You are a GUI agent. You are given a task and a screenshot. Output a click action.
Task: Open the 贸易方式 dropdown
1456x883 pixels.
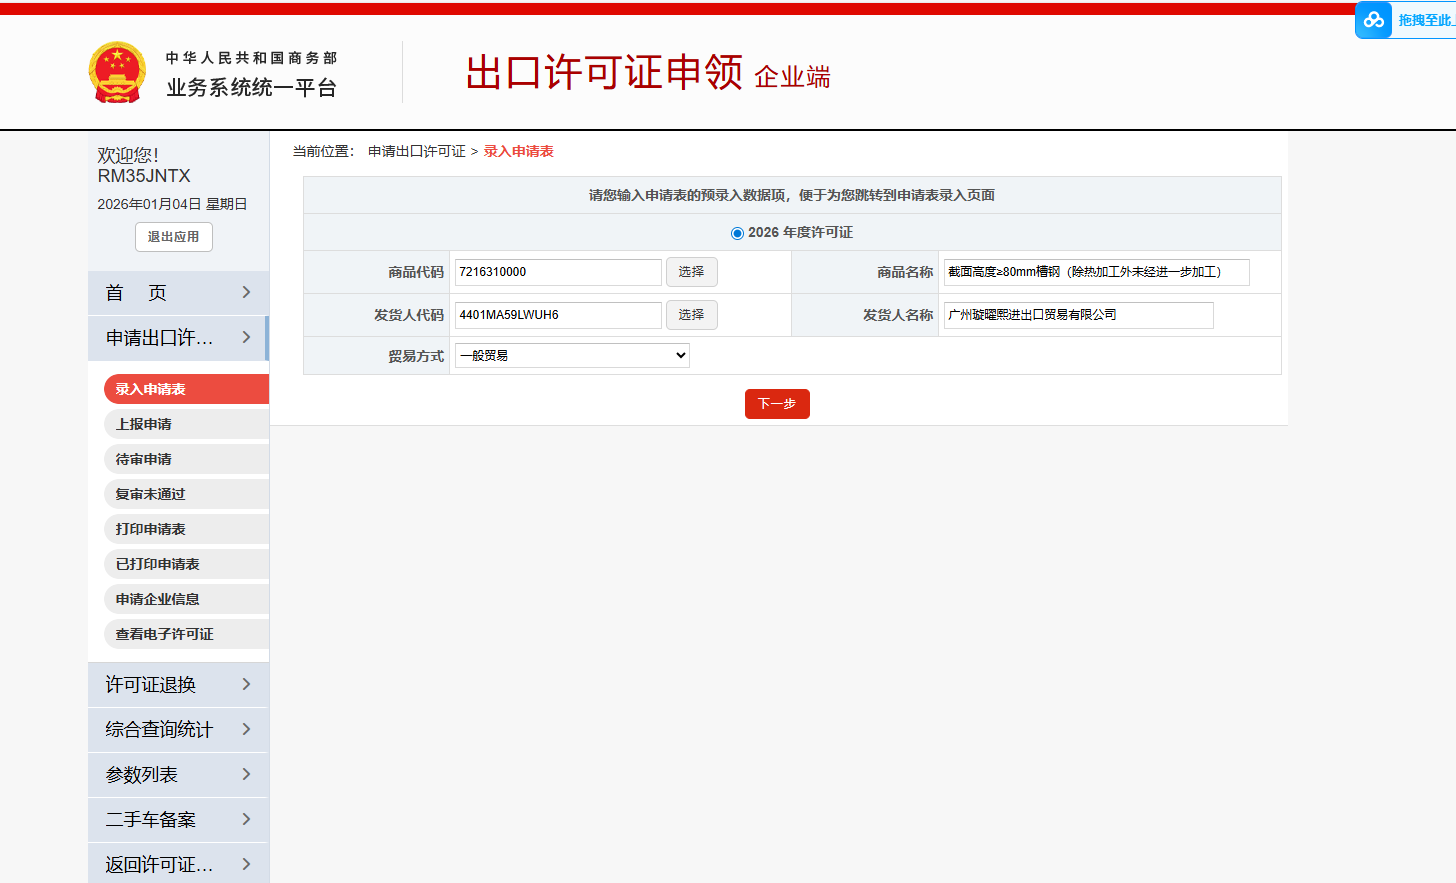pos(572,355)
